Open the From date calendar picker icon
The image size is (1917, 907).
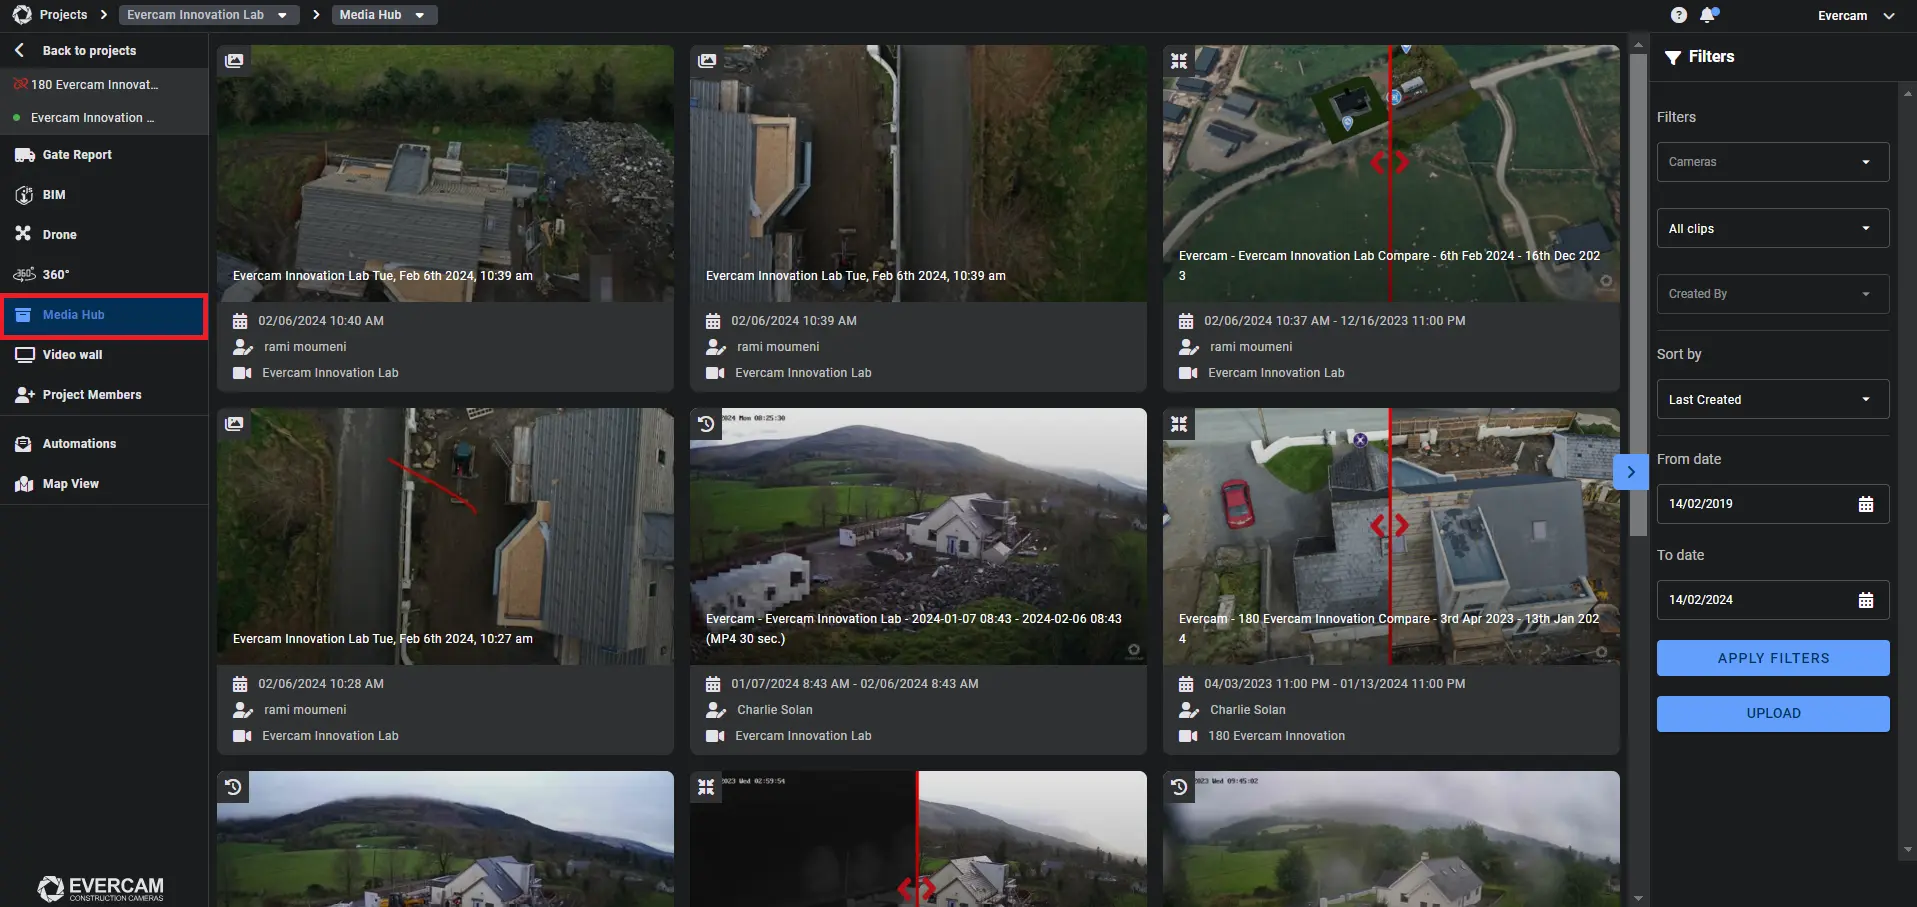(1866, 504)
